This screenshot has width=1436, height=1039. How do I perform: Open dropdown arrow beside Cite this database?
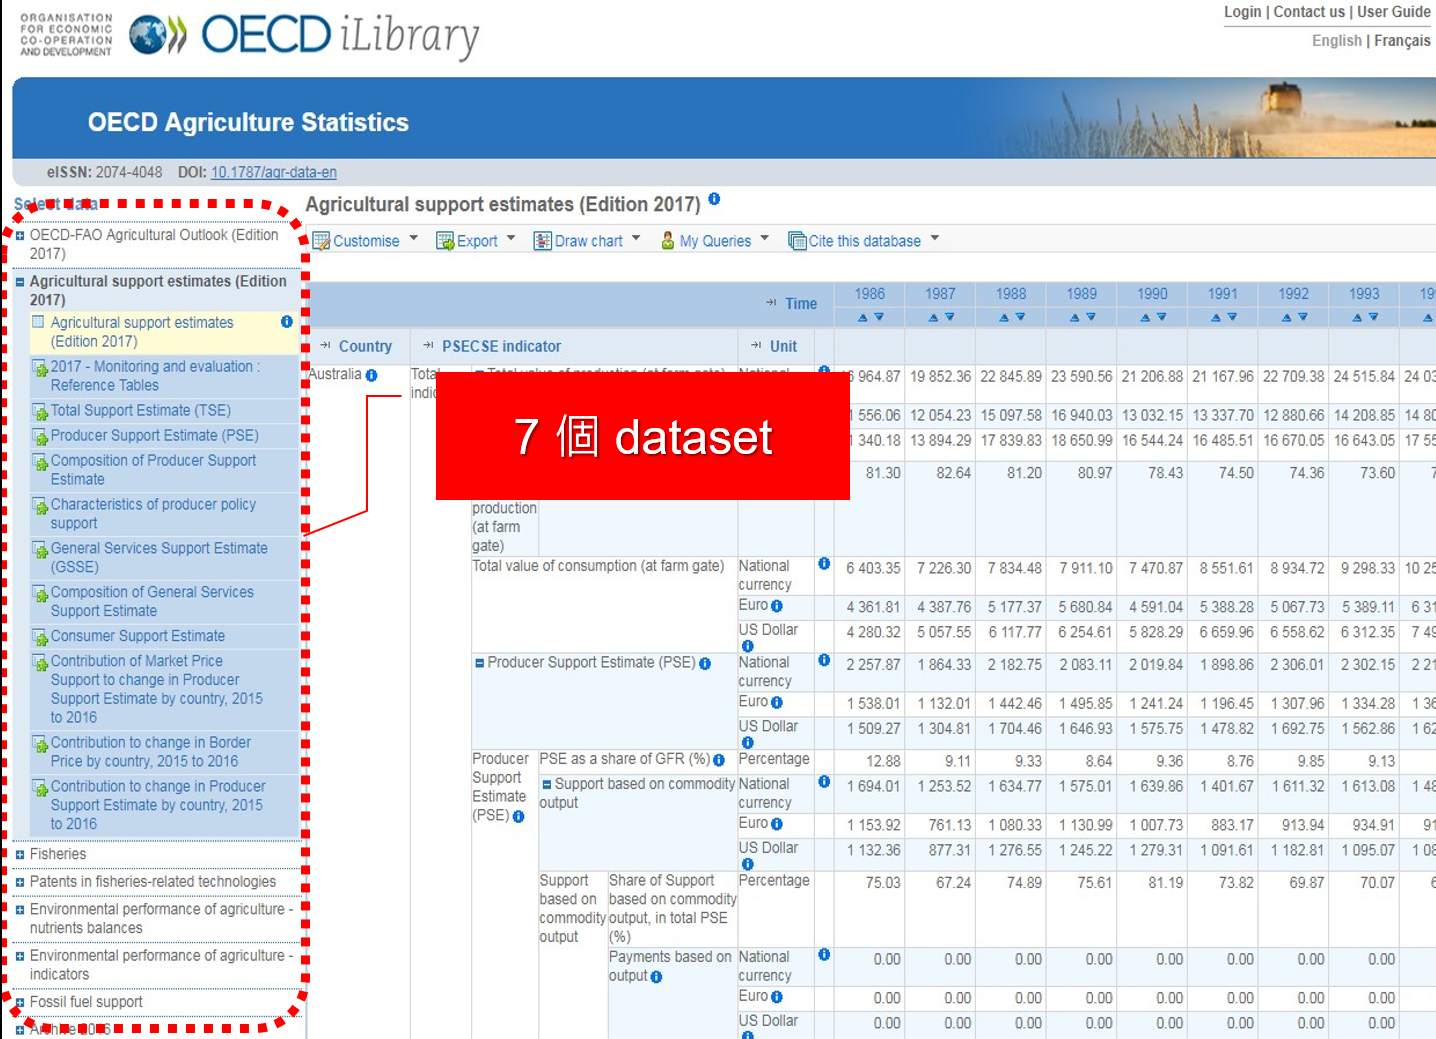click(935, 239)
